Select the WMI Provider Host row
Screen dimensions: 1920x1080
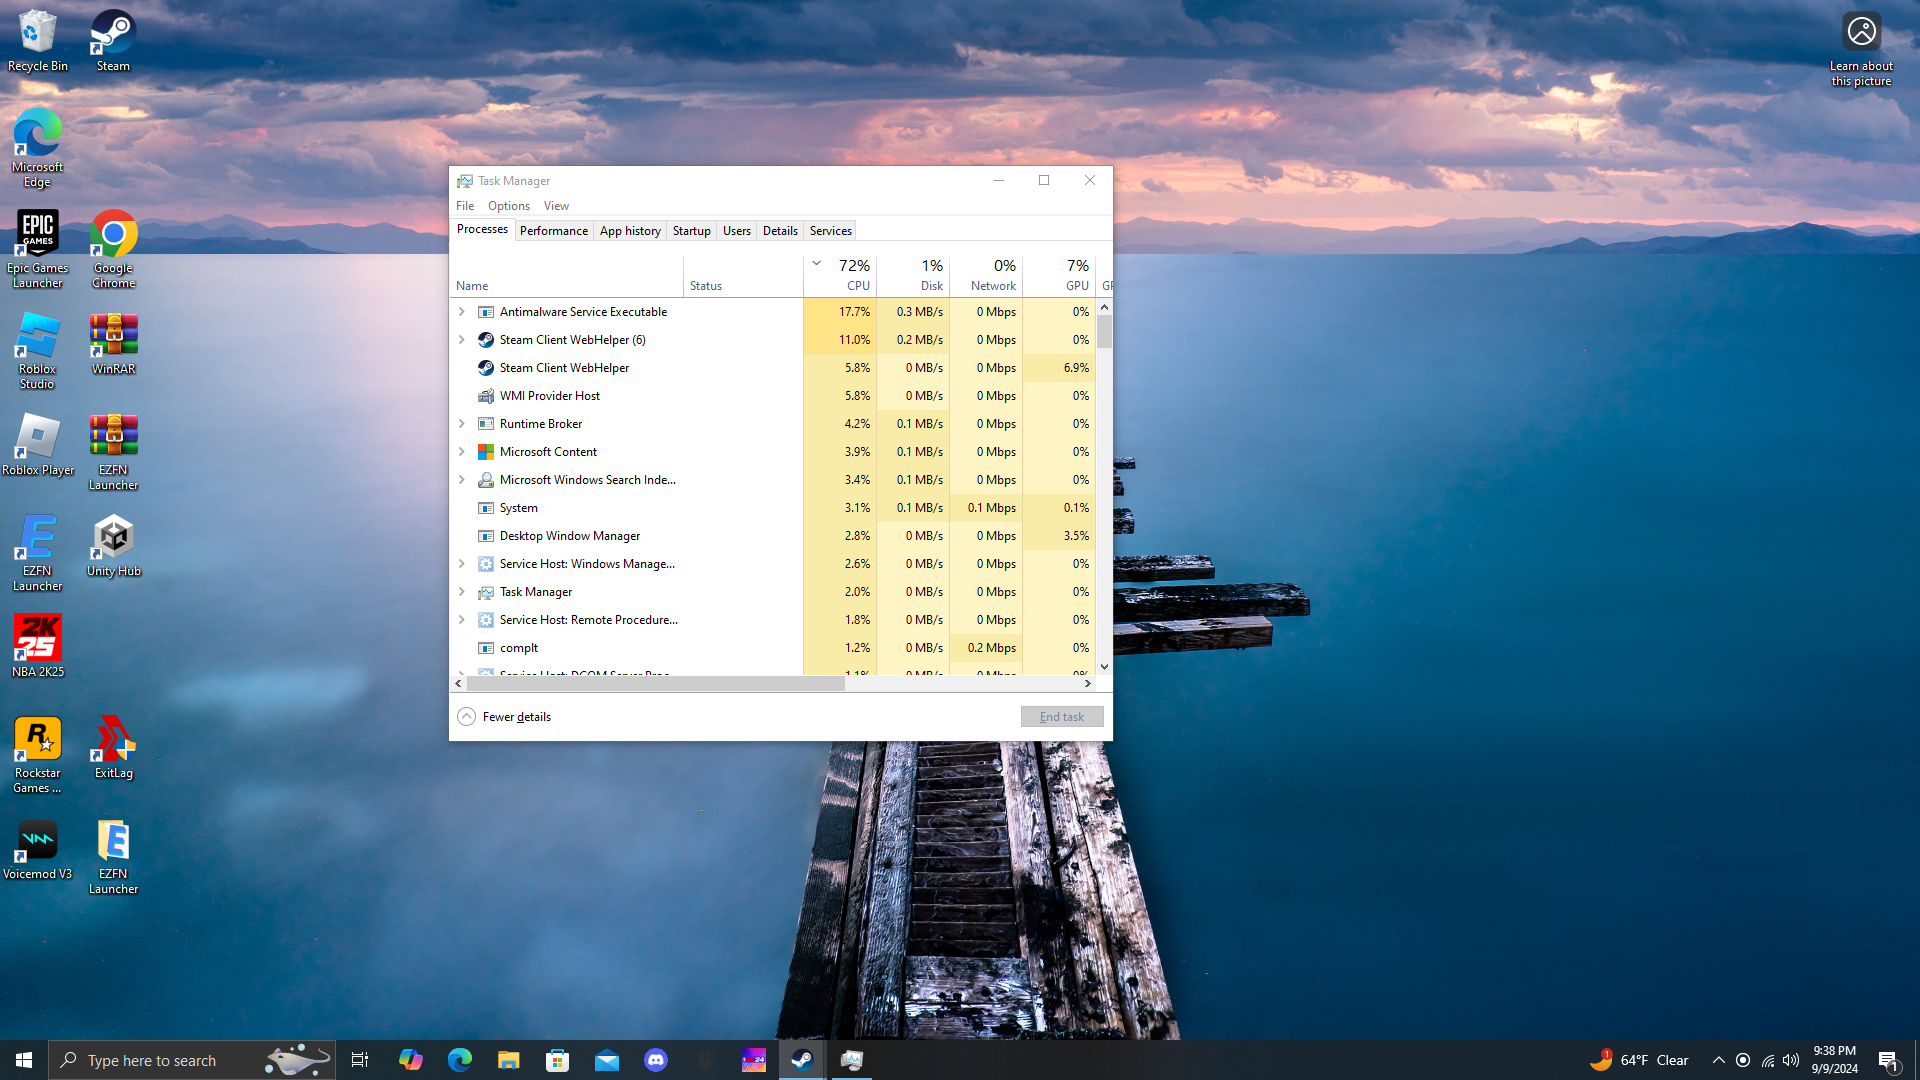pos(550,396)
